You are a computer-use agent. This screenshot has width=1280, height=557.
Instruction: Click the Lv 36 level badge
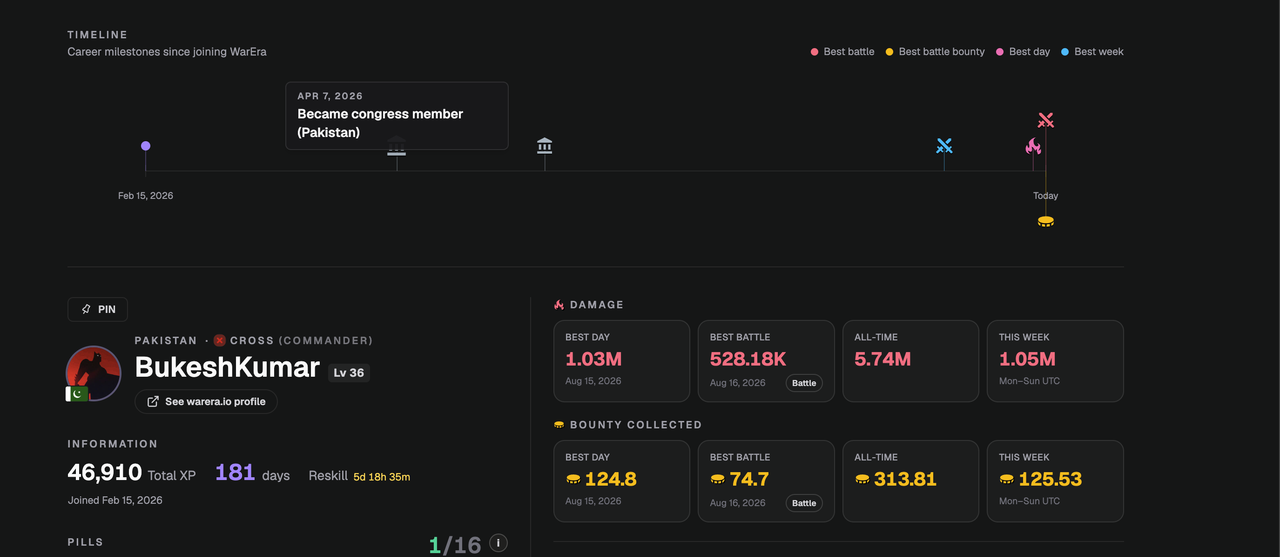coord(349,372)
